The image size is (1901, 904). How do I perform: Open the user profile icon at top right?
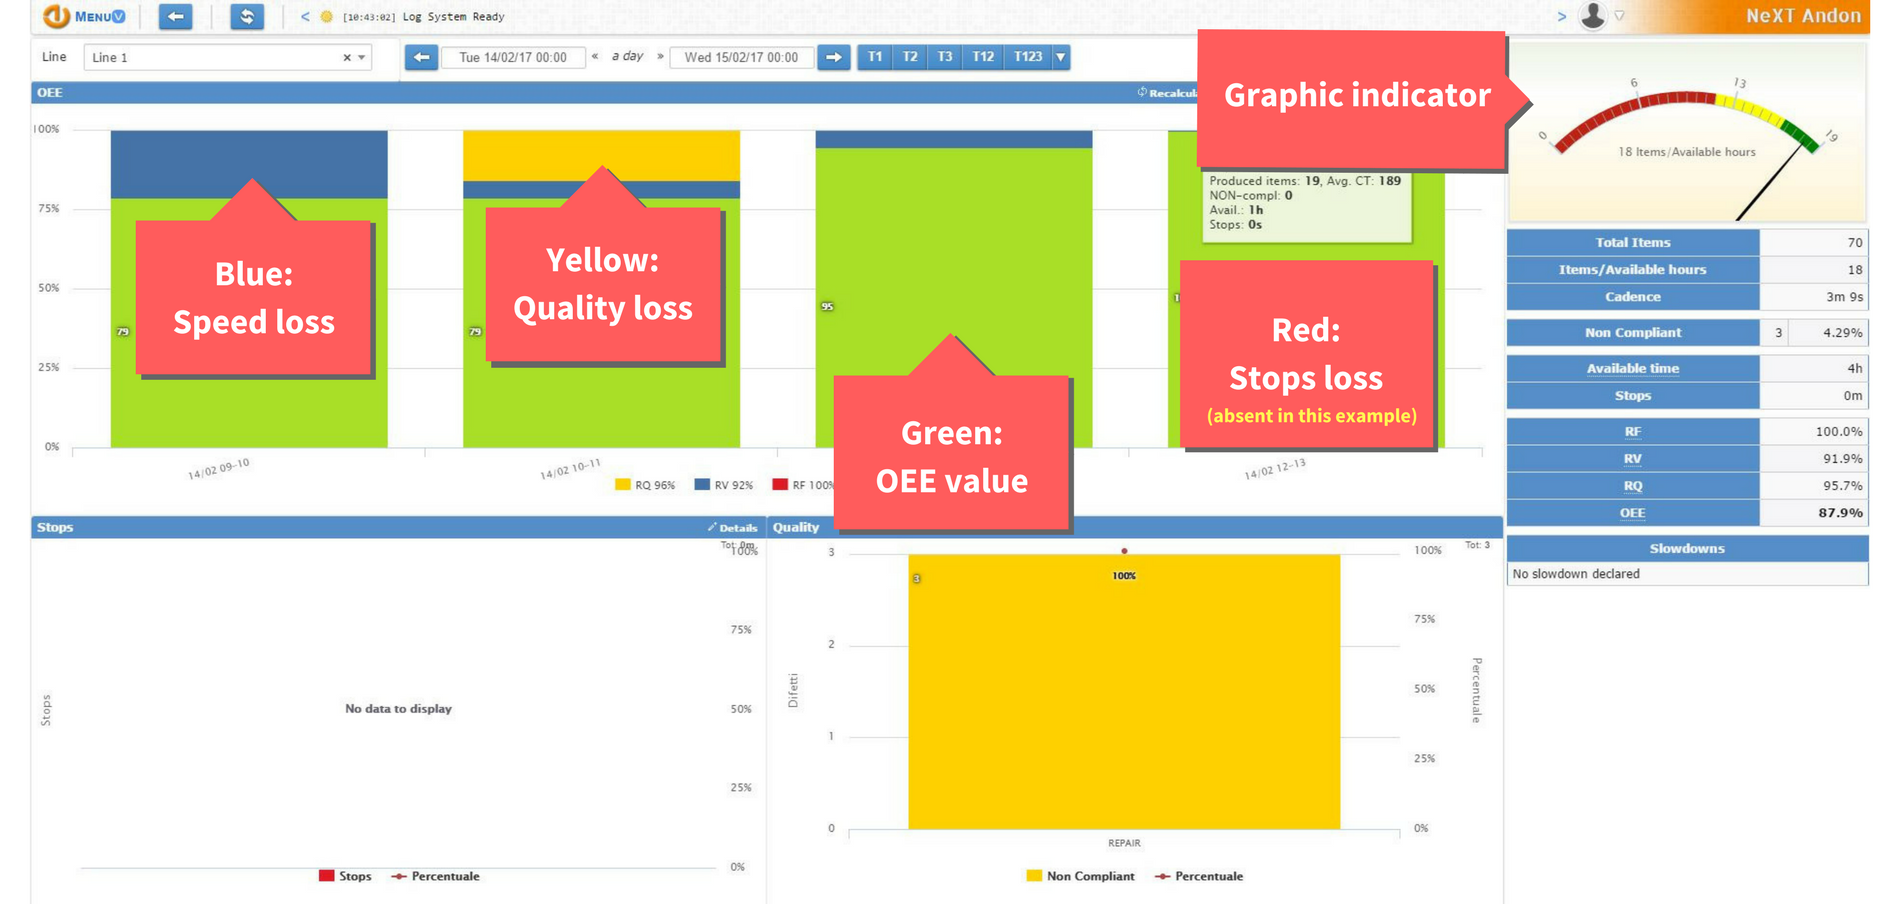coord(1592,16)
